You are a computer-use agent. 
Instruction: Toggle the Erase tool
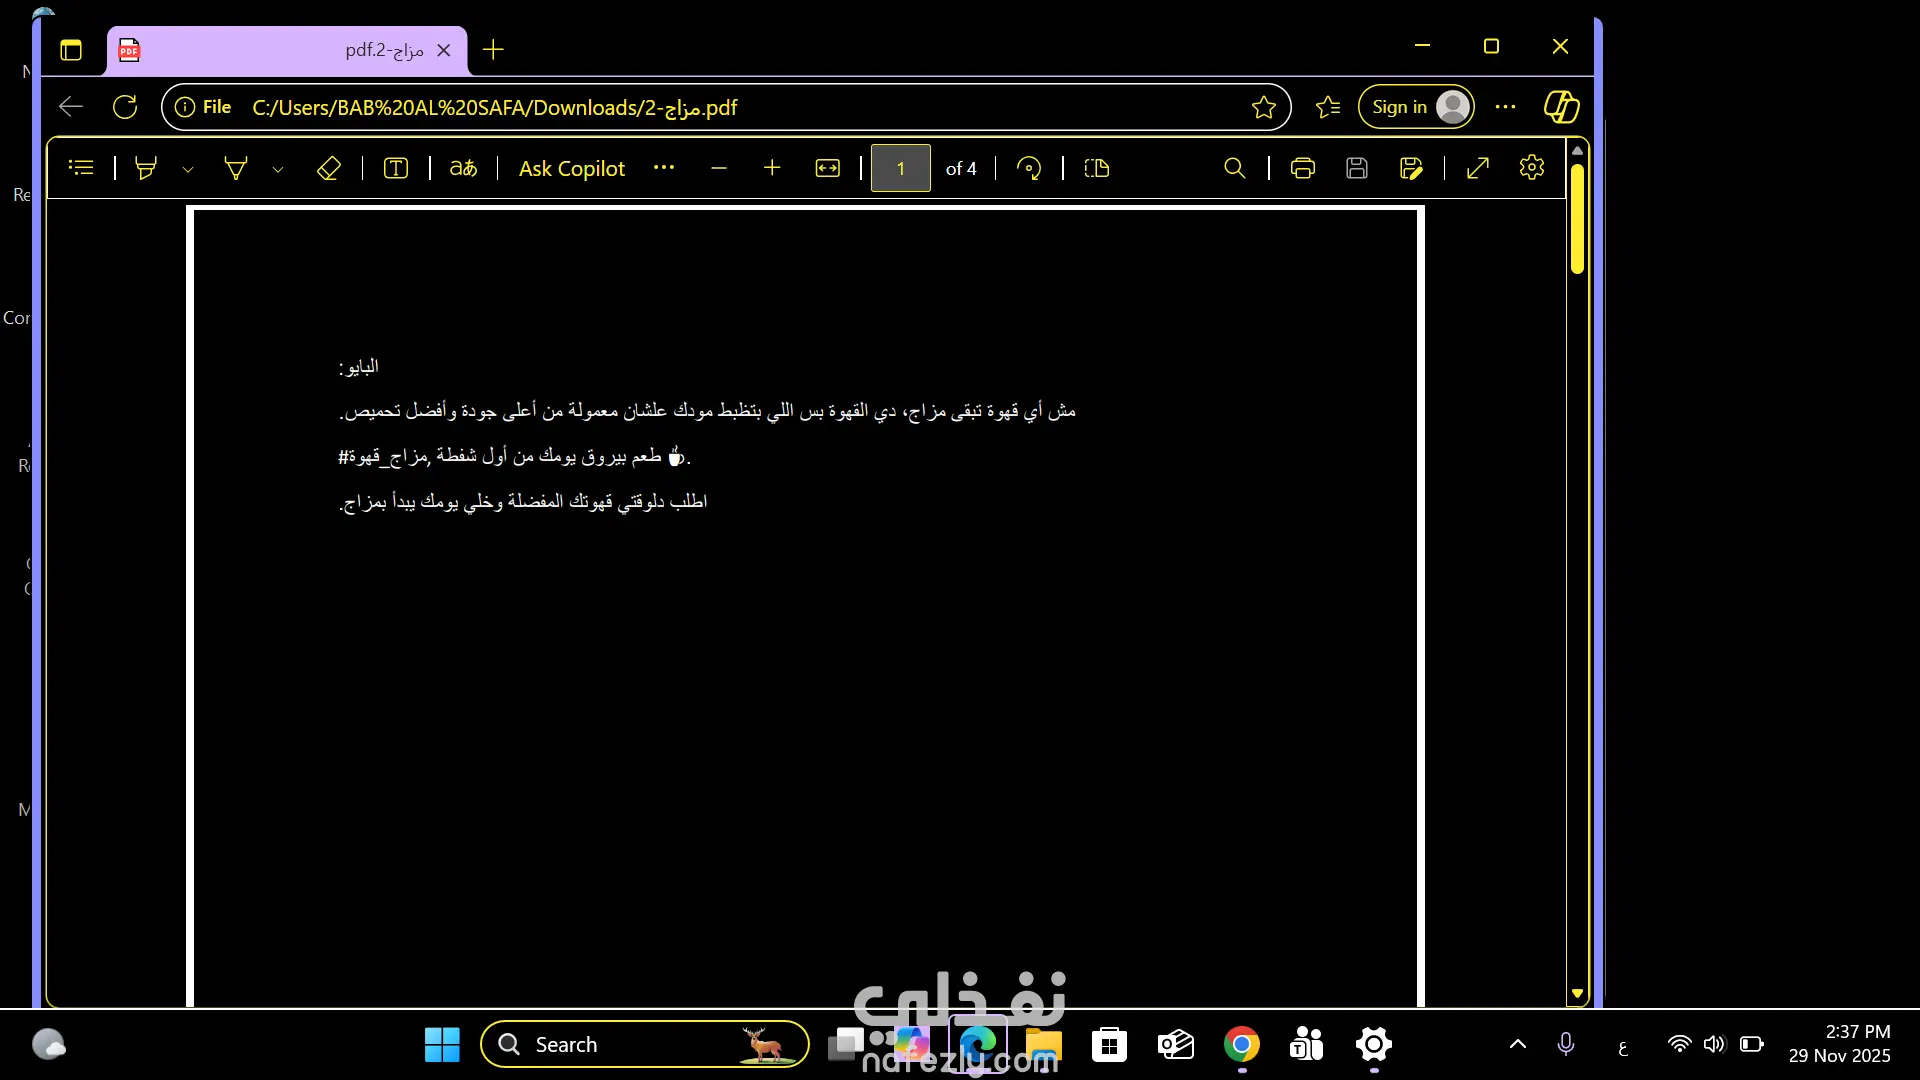328,168
